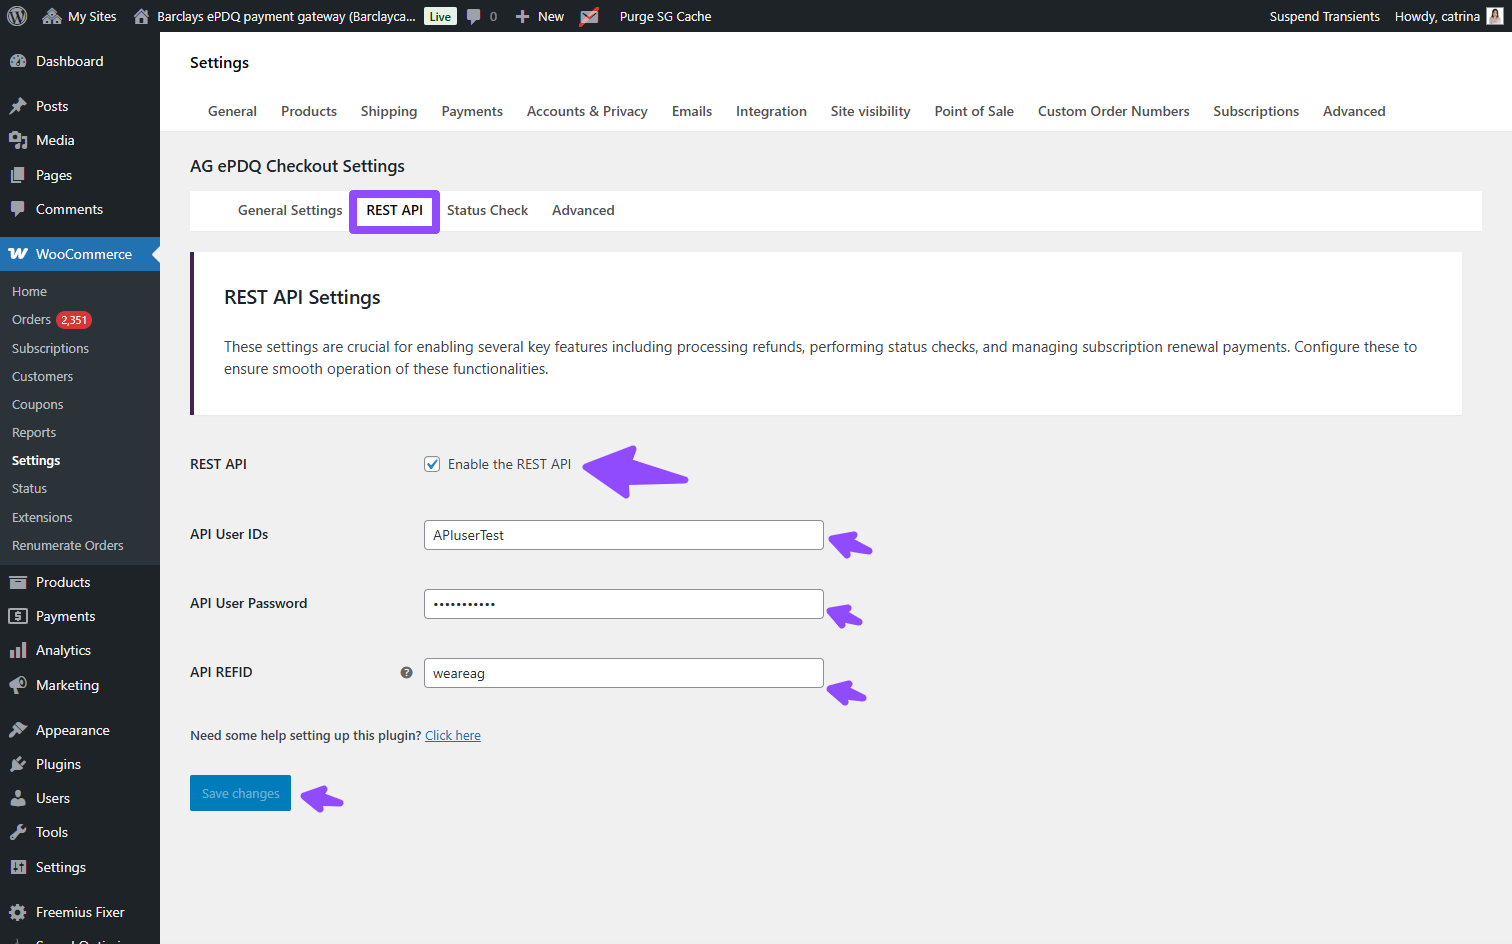Switch to Status Check sub-tab
Viewport: 1512px width, 944px height.
pos(487,210)
